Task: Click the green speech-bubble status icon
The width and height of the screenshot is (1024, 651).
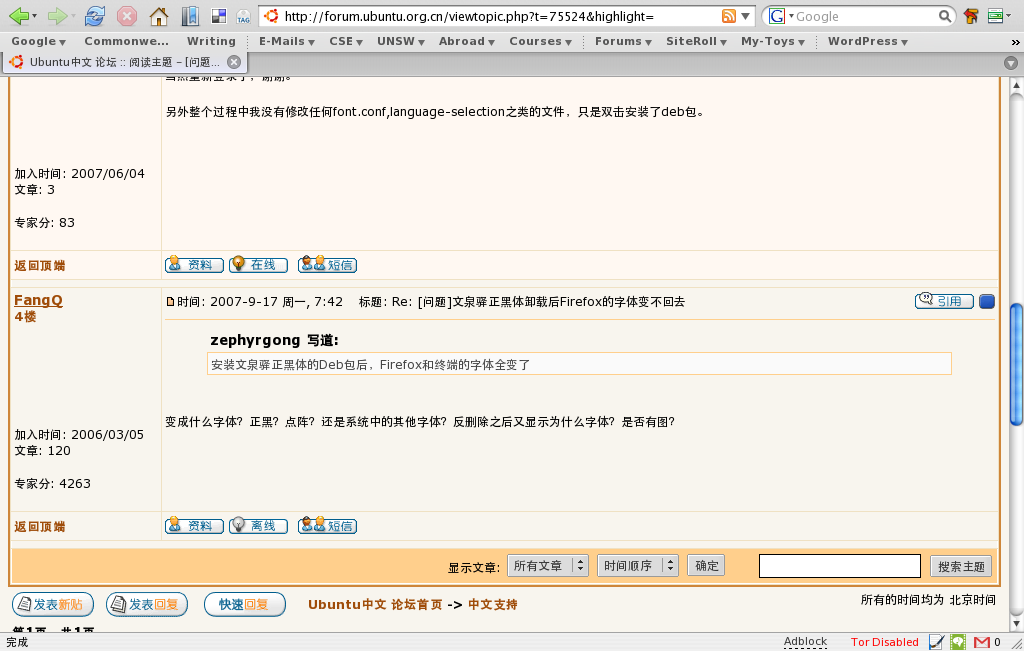Action: coord(958,642)
